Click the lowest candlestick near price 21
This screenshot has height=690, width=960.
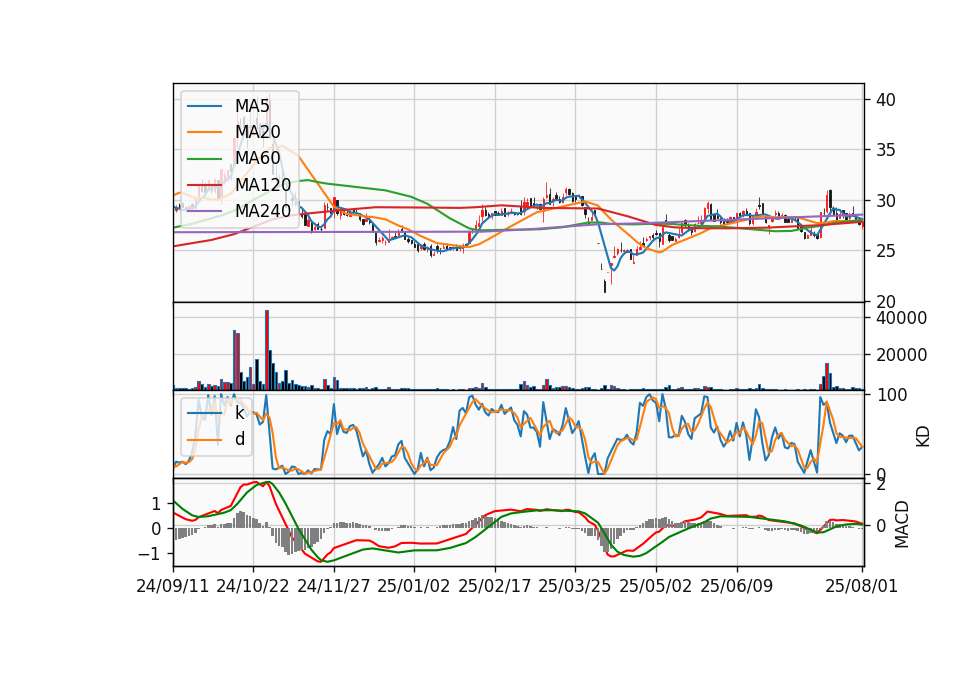pos(605,287)
